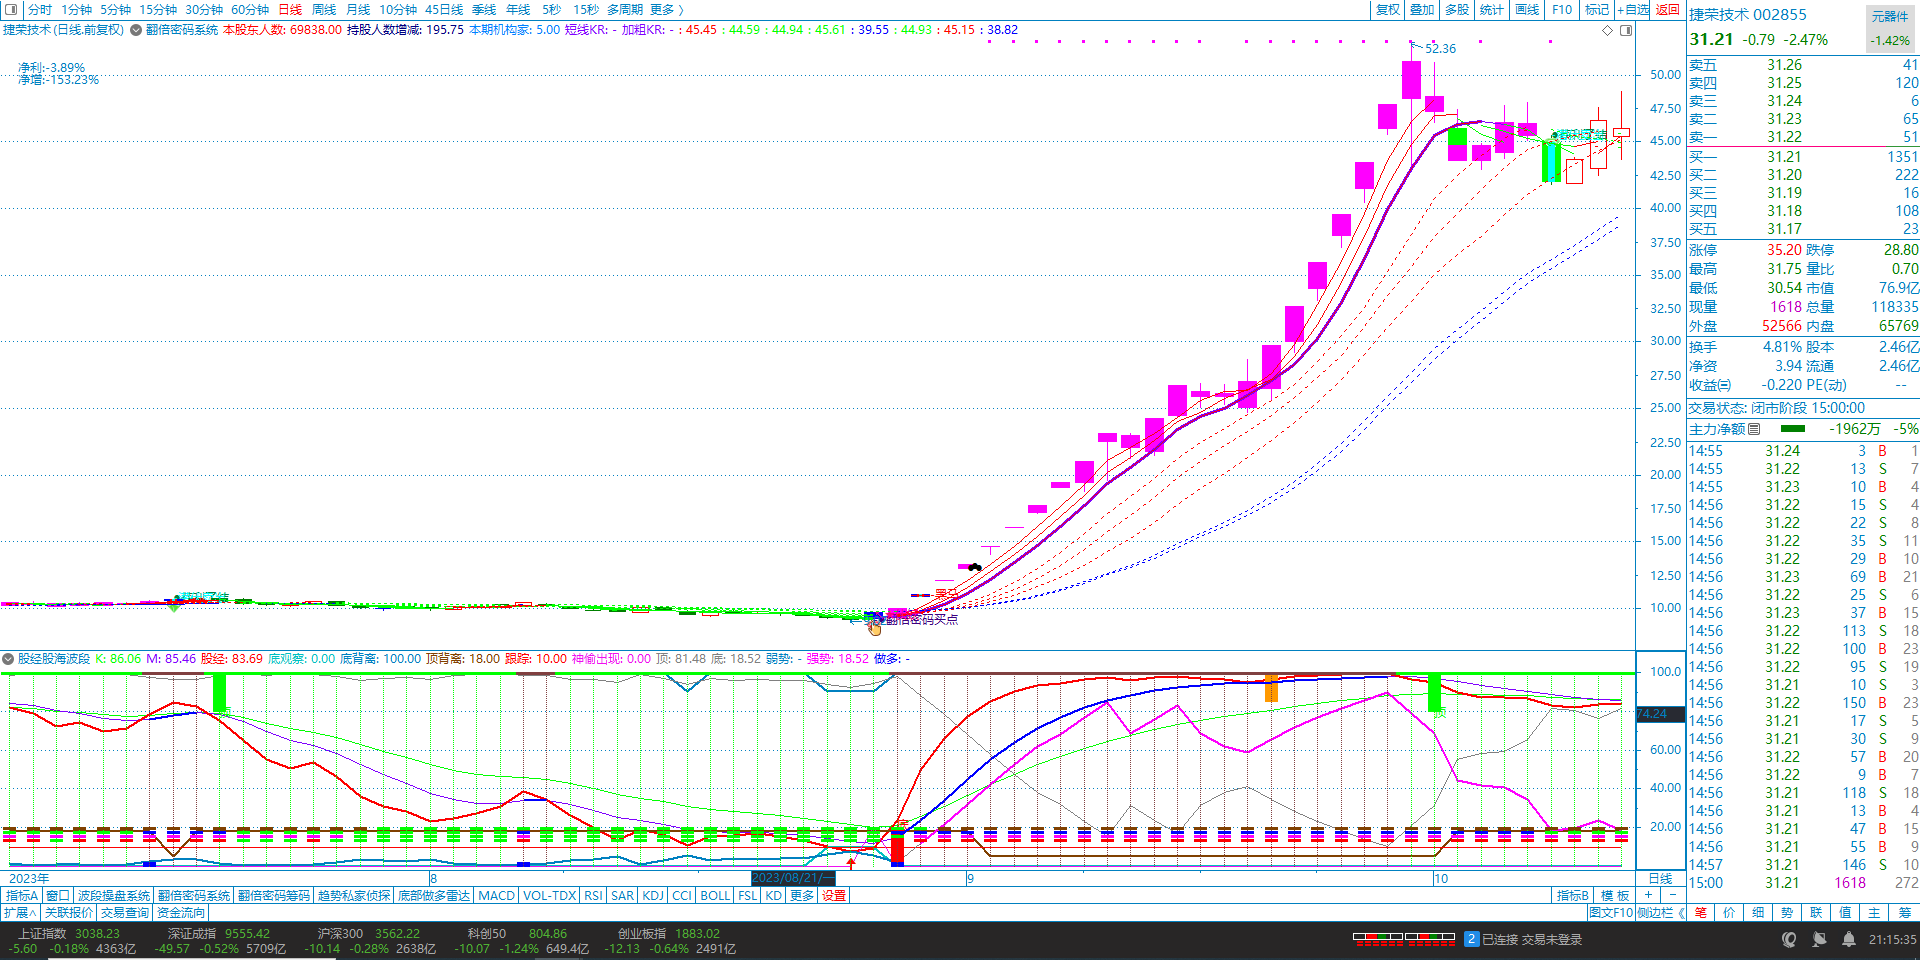The height and width of the screenshot is (960, 1920).
Task: Open the red 设置 indicator settings
Action: pos(834,896)
